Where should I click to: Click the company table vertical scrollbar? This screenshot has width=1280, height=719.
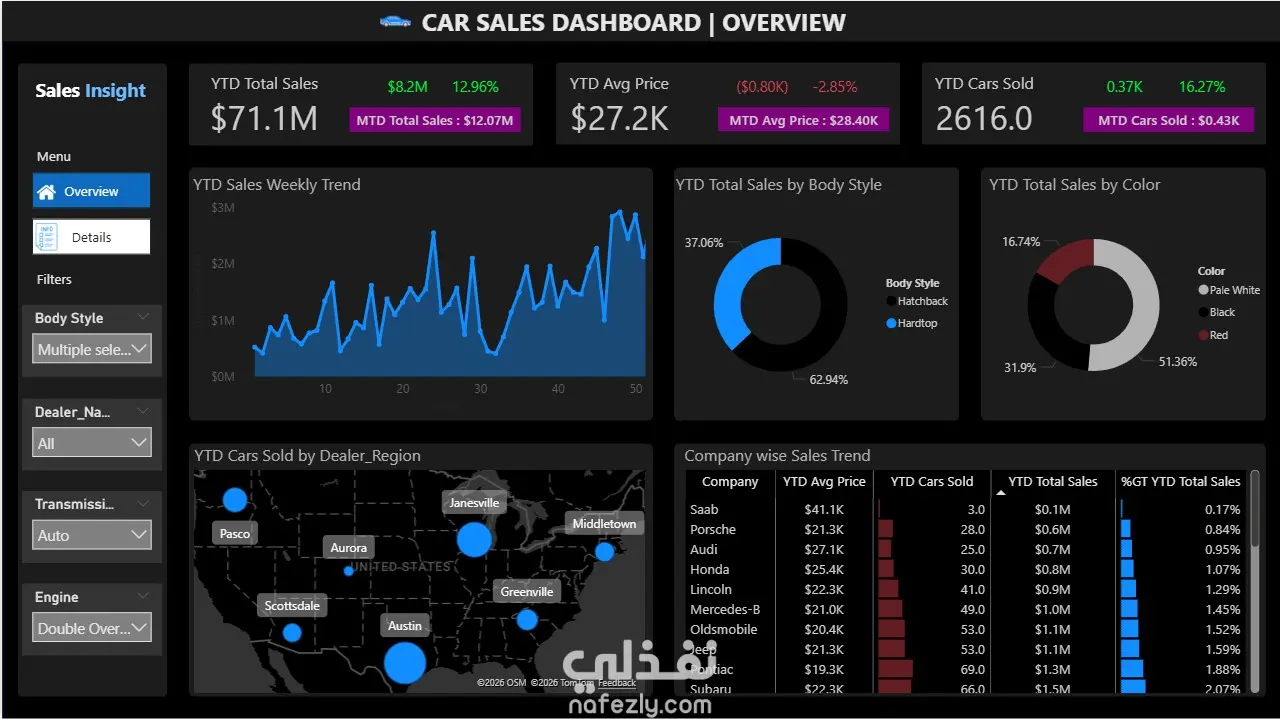(1255, 581)
